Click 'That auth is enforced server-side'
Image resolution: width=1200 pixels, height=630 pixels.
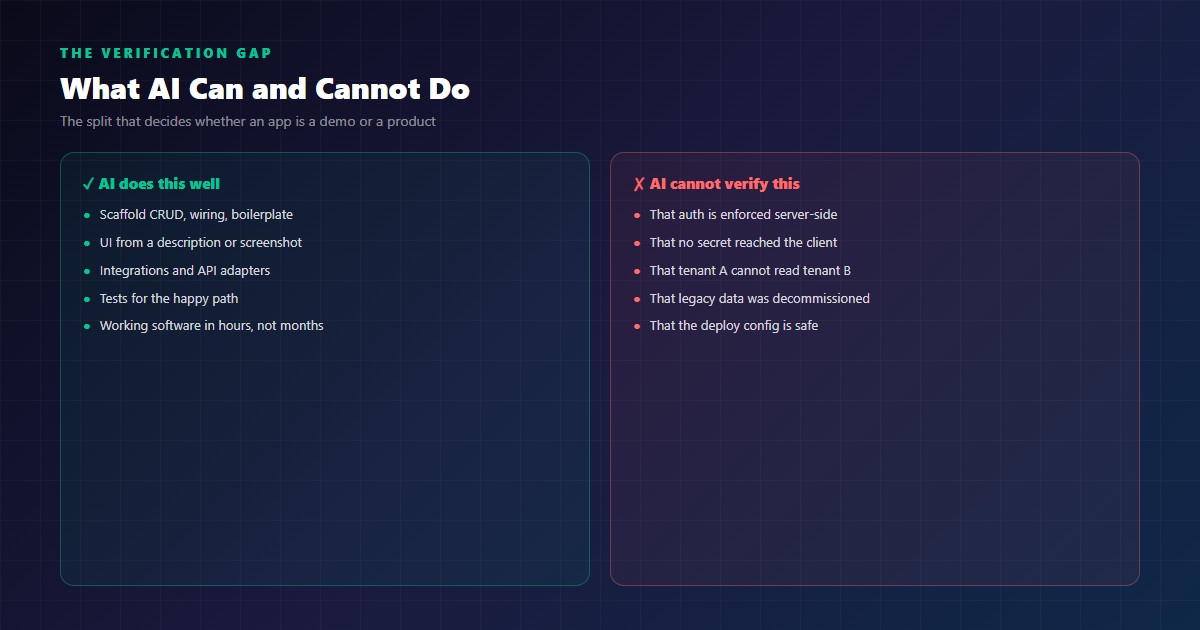(744, 215)
